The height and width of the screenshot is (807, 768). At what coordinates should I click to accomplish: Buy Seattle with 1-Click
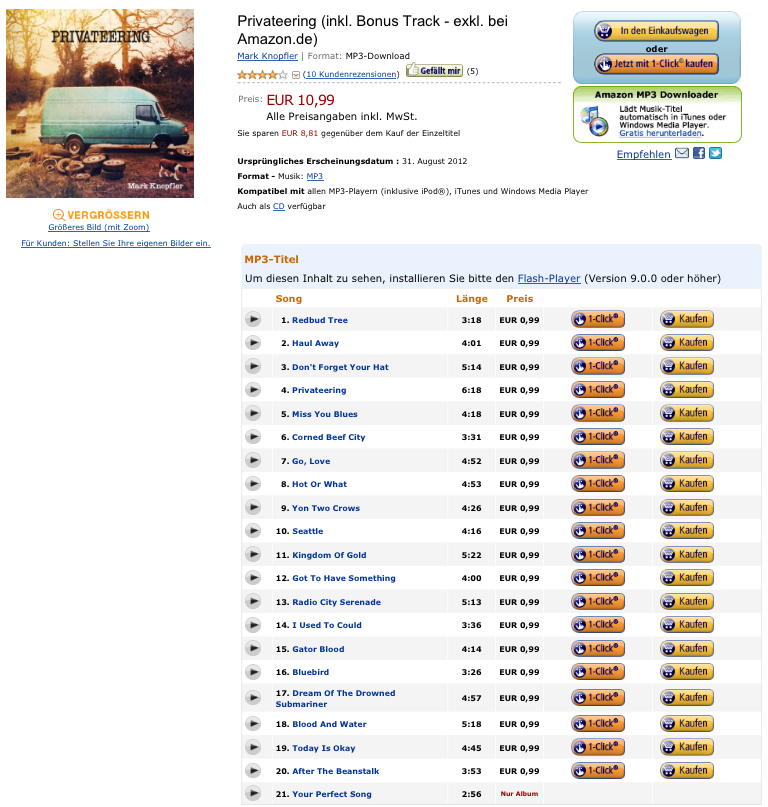click(x=598, y=531)
